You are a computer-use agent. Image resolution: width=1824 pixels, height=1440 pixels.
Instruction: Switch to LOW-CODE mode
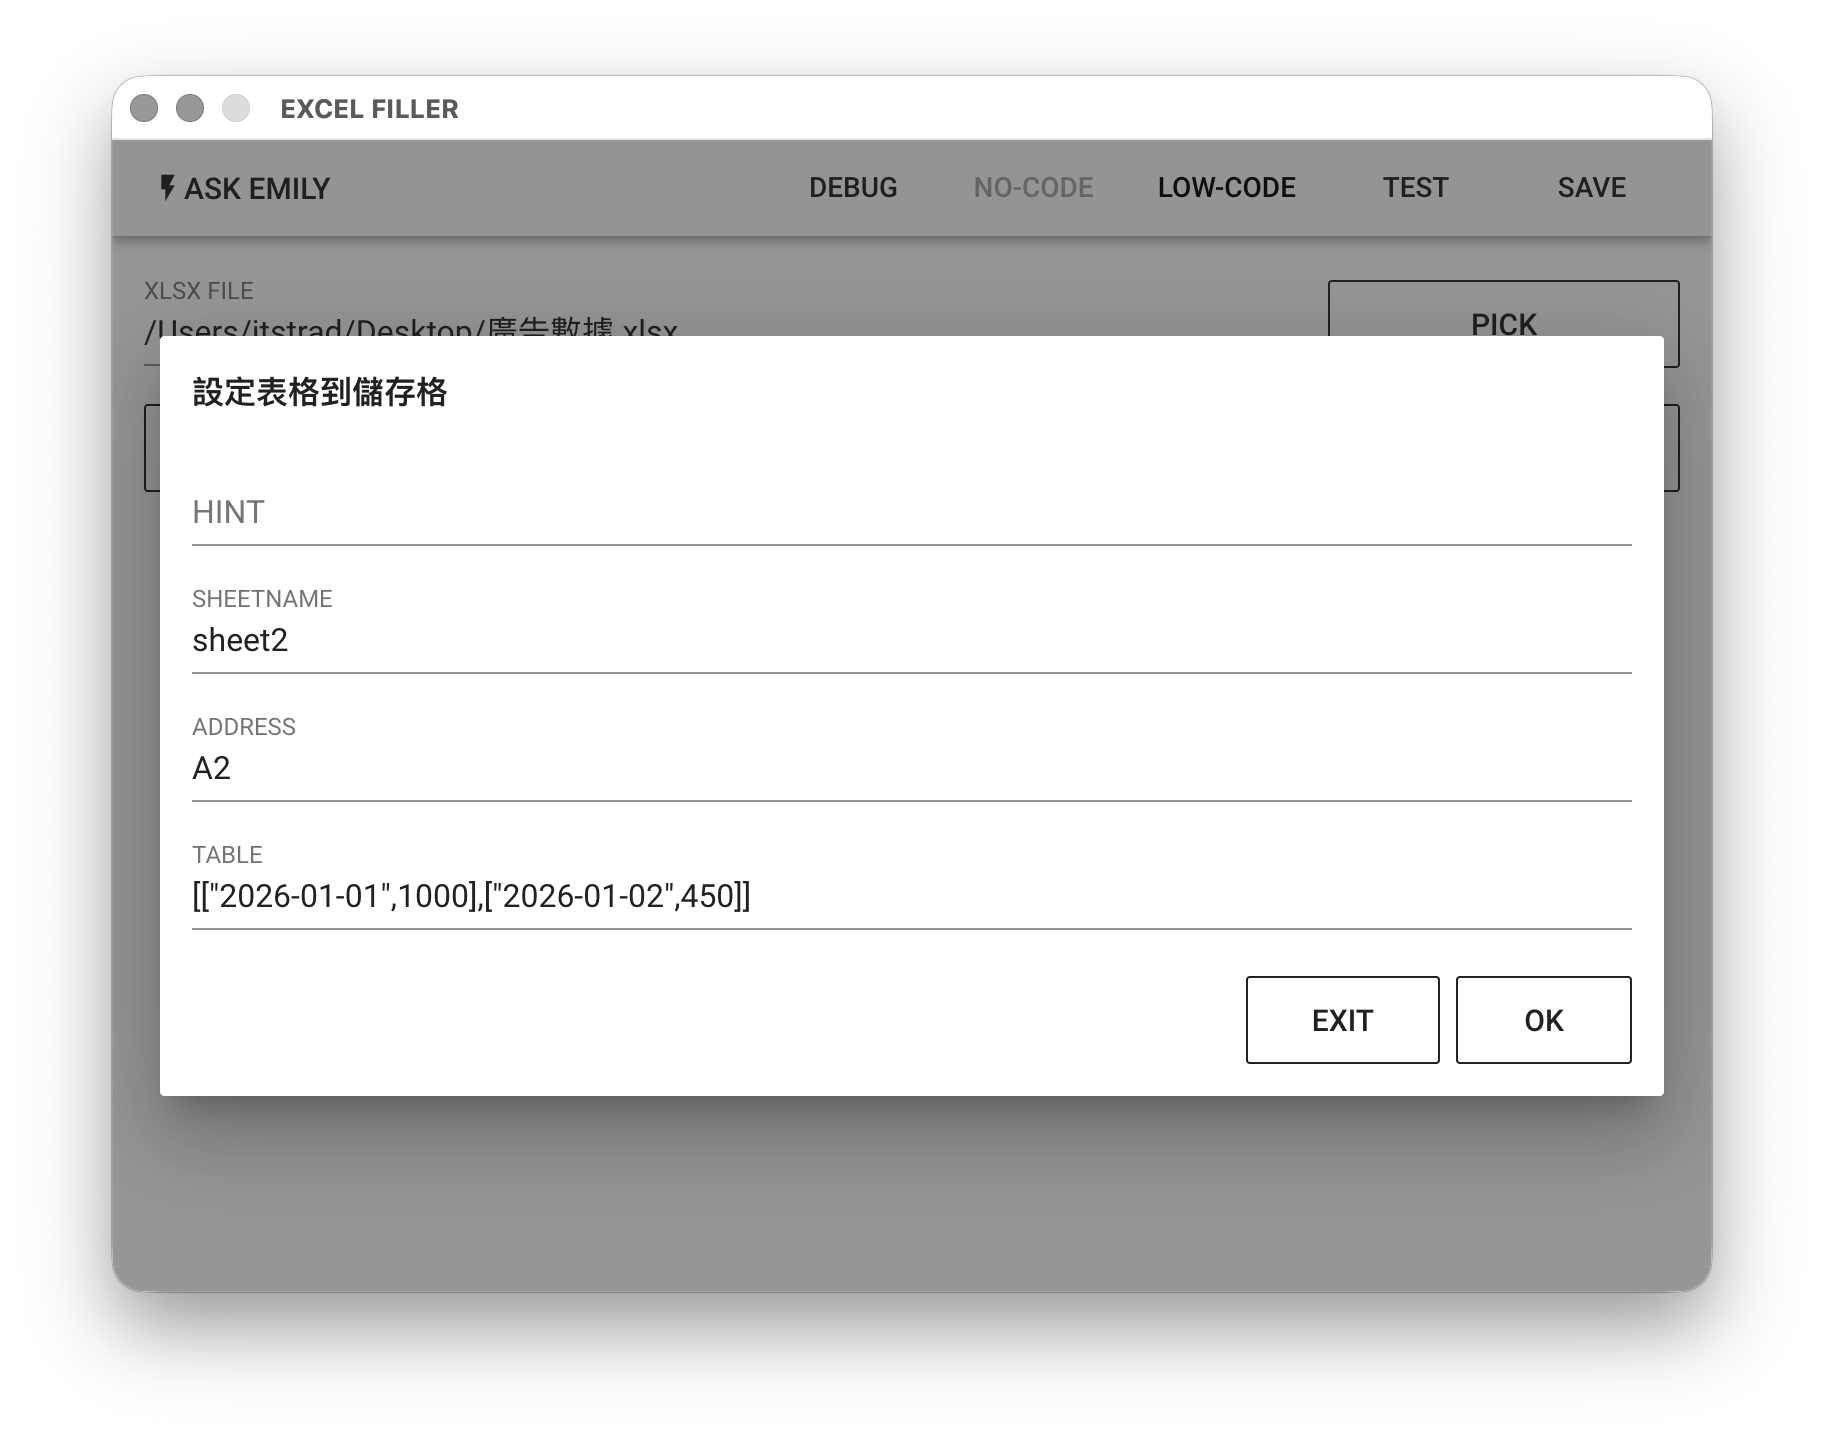coord(1226,187)
